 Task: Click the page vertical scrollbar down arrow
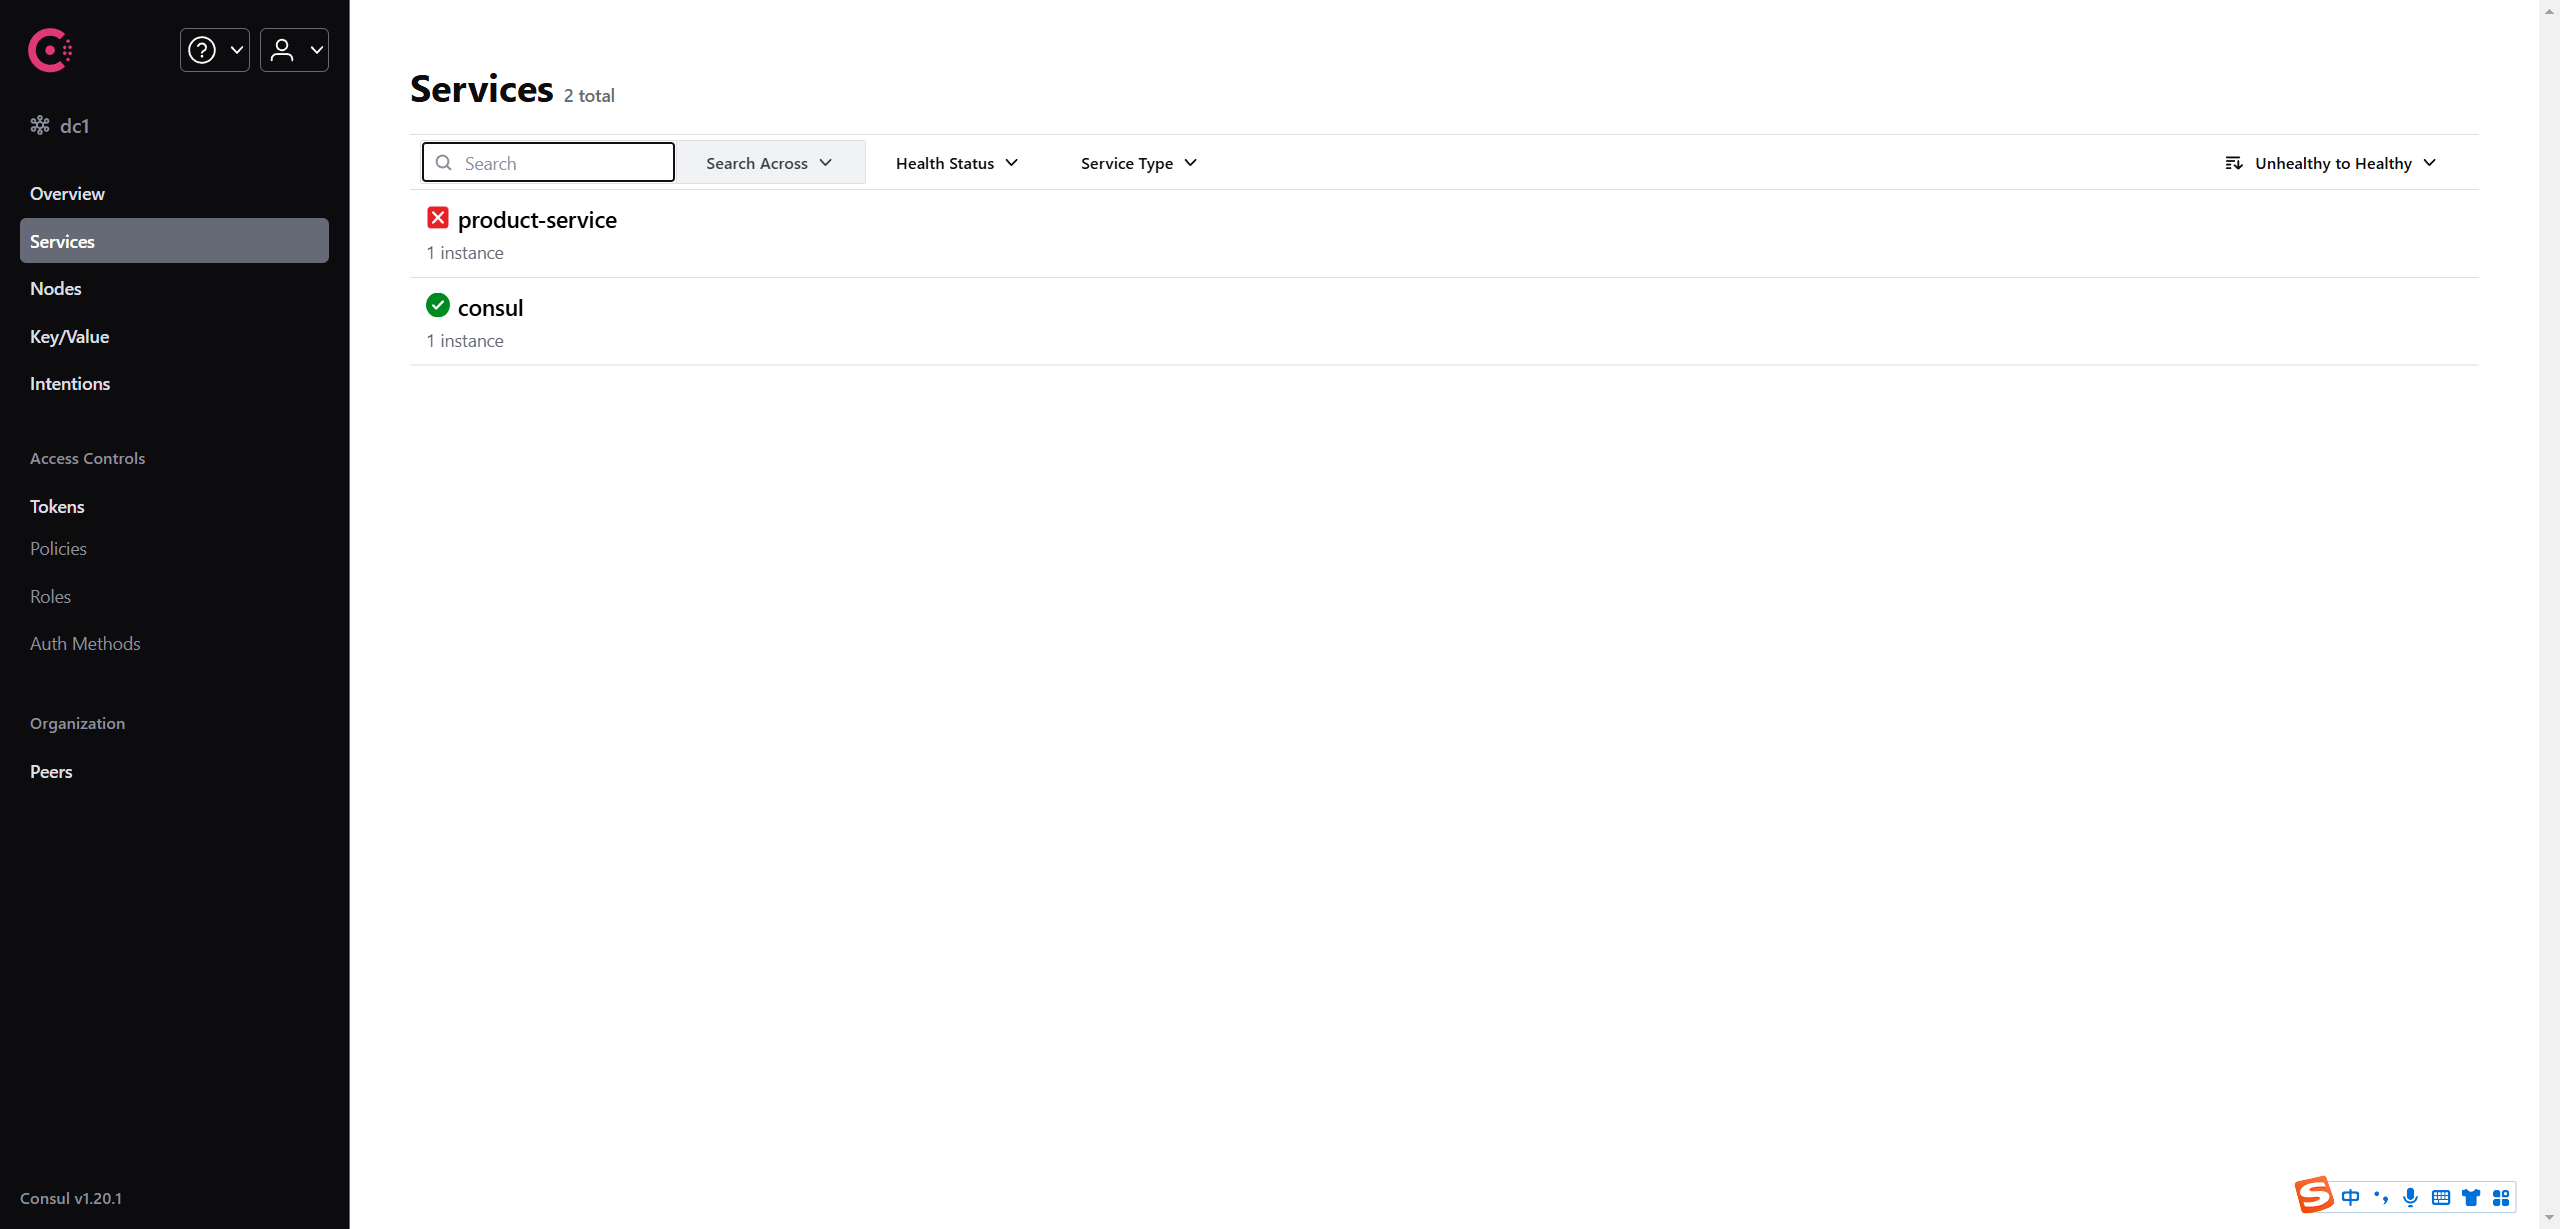tap(2549, 1219)
